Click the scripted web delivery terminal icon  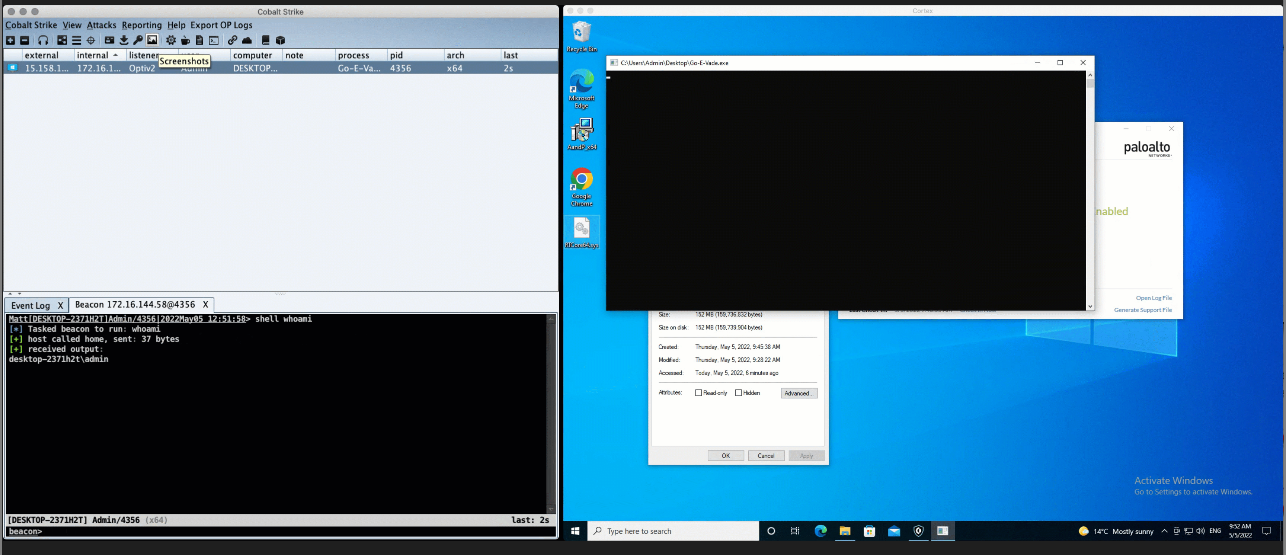(x=214, y=40)
